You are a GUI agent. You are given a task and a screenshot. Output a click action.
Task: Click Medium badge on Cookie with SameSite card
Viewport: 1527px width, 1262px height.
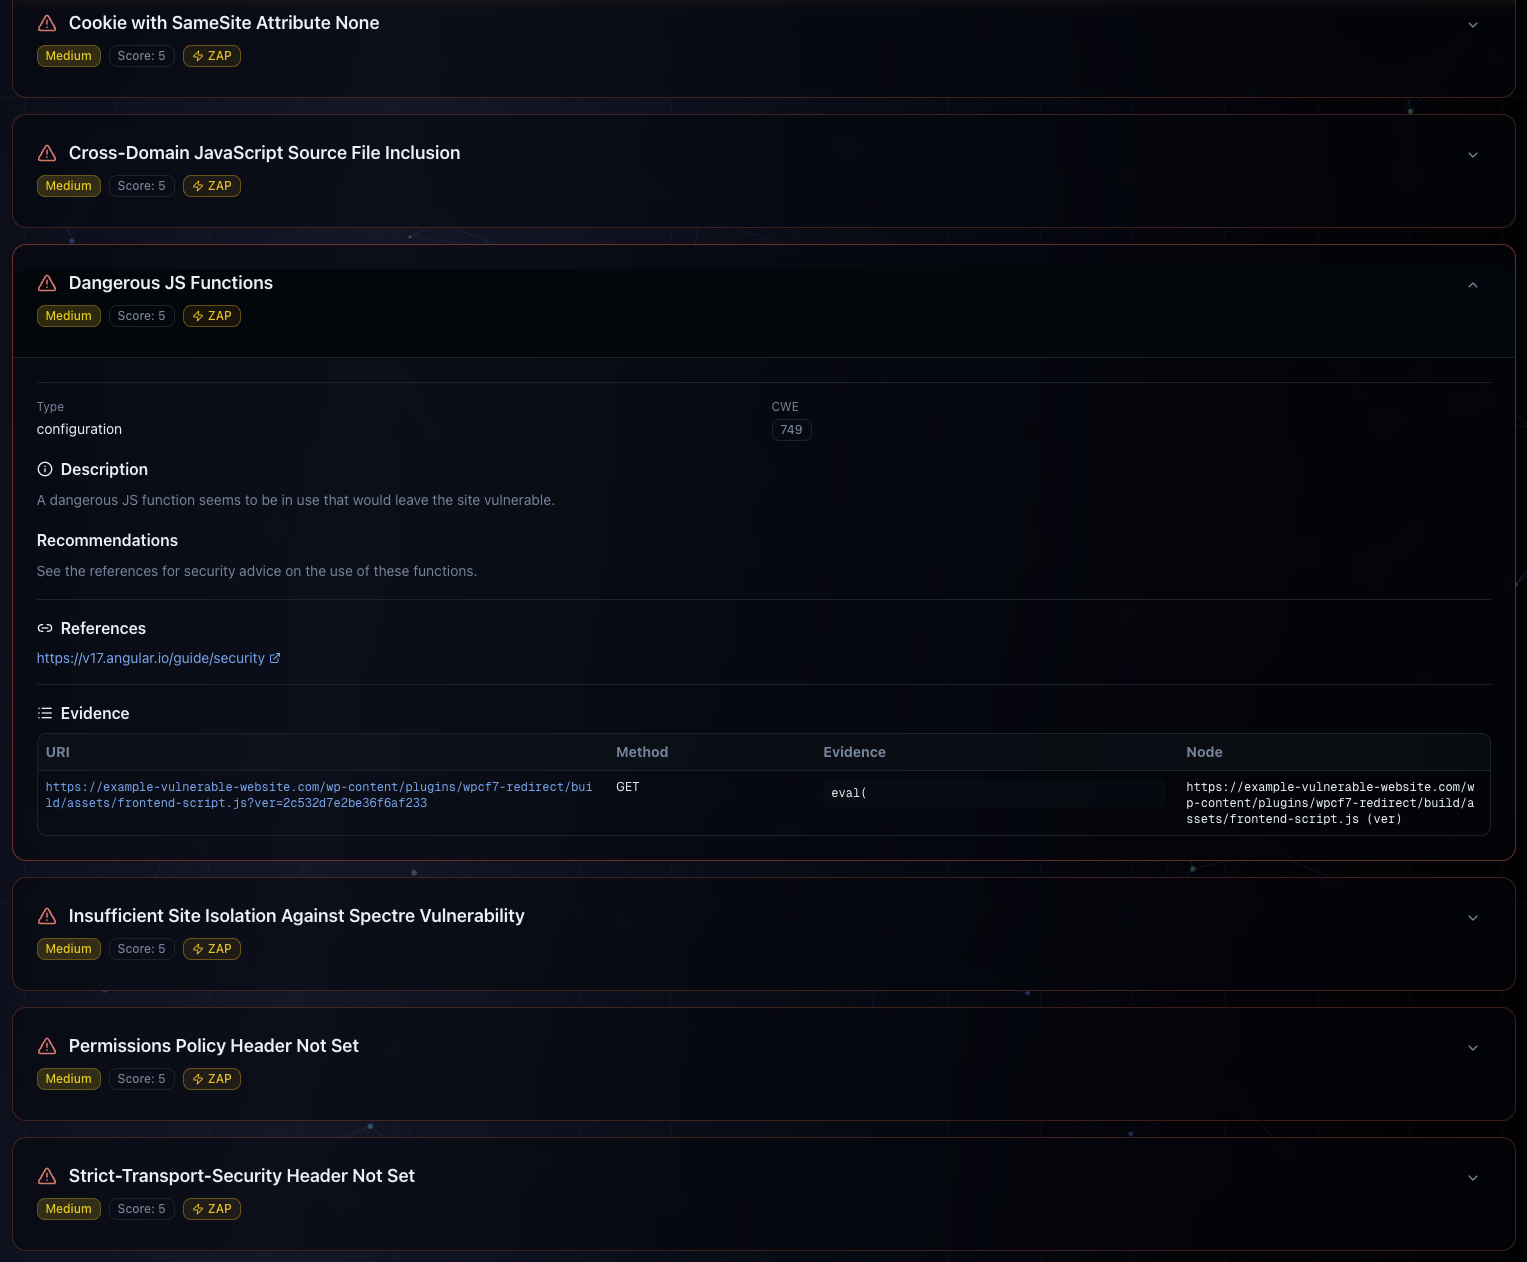(69, 56)
